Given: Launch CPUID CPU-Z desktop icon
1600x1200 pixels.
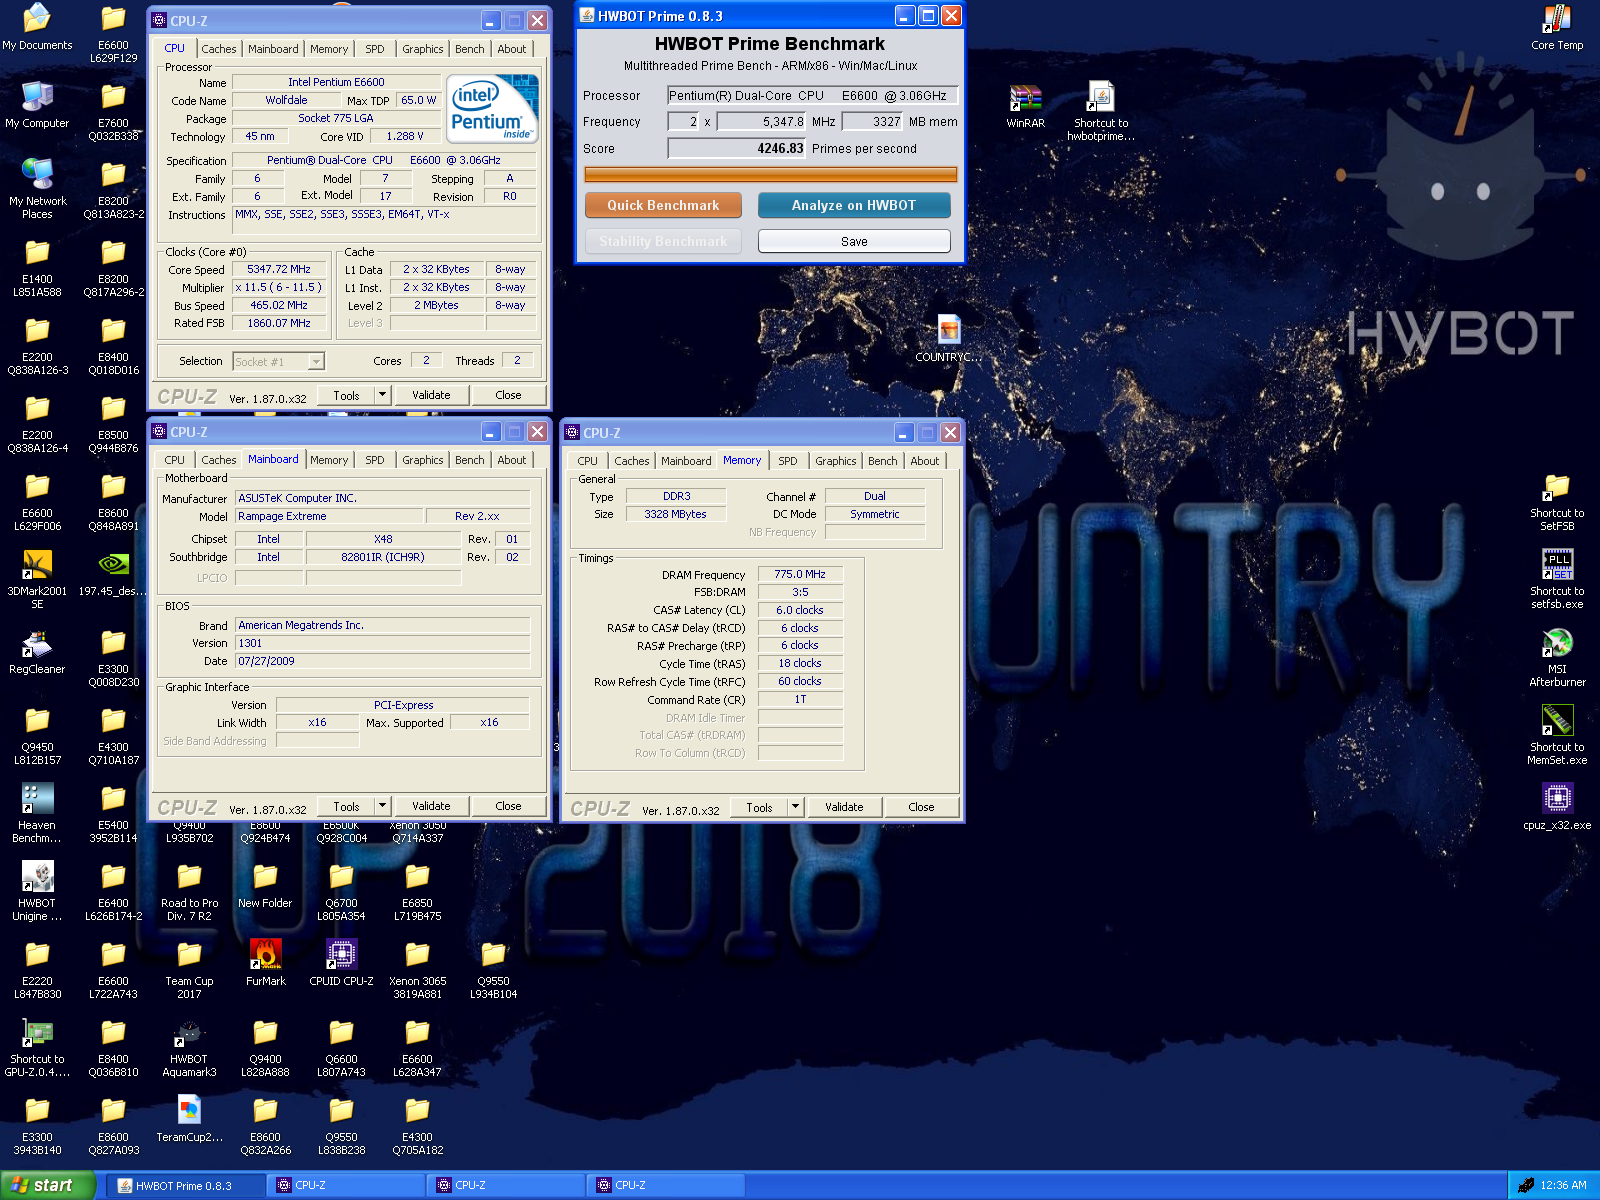Looking at the screenshot, I should pos(341,955).
